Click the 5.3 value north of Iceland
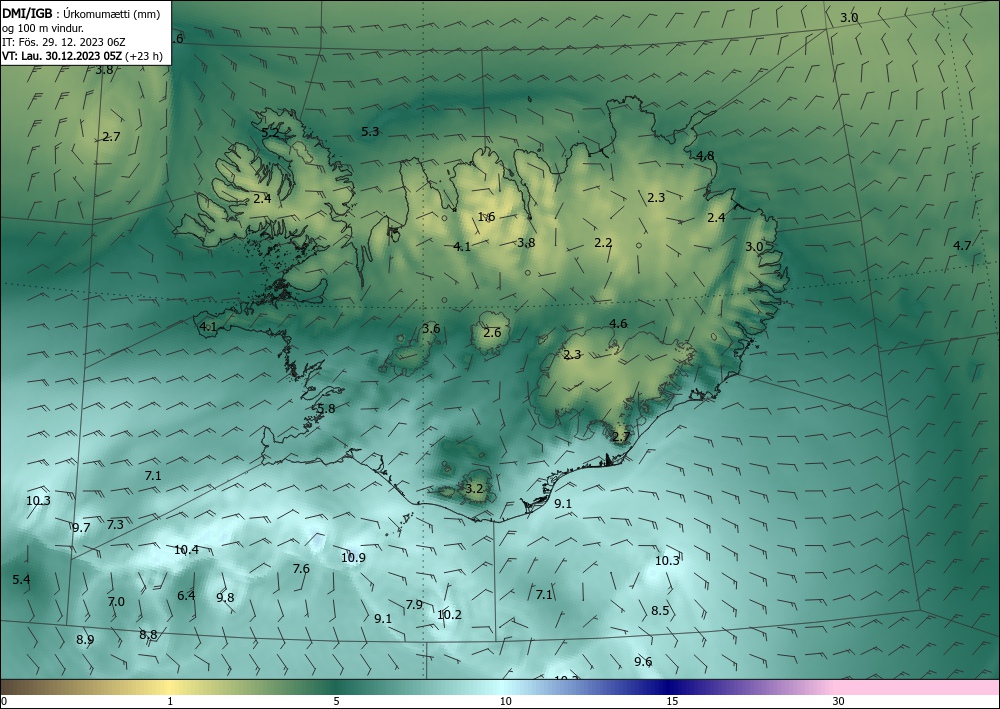This screenshot has height=709, width=1000. click(370, 131)
